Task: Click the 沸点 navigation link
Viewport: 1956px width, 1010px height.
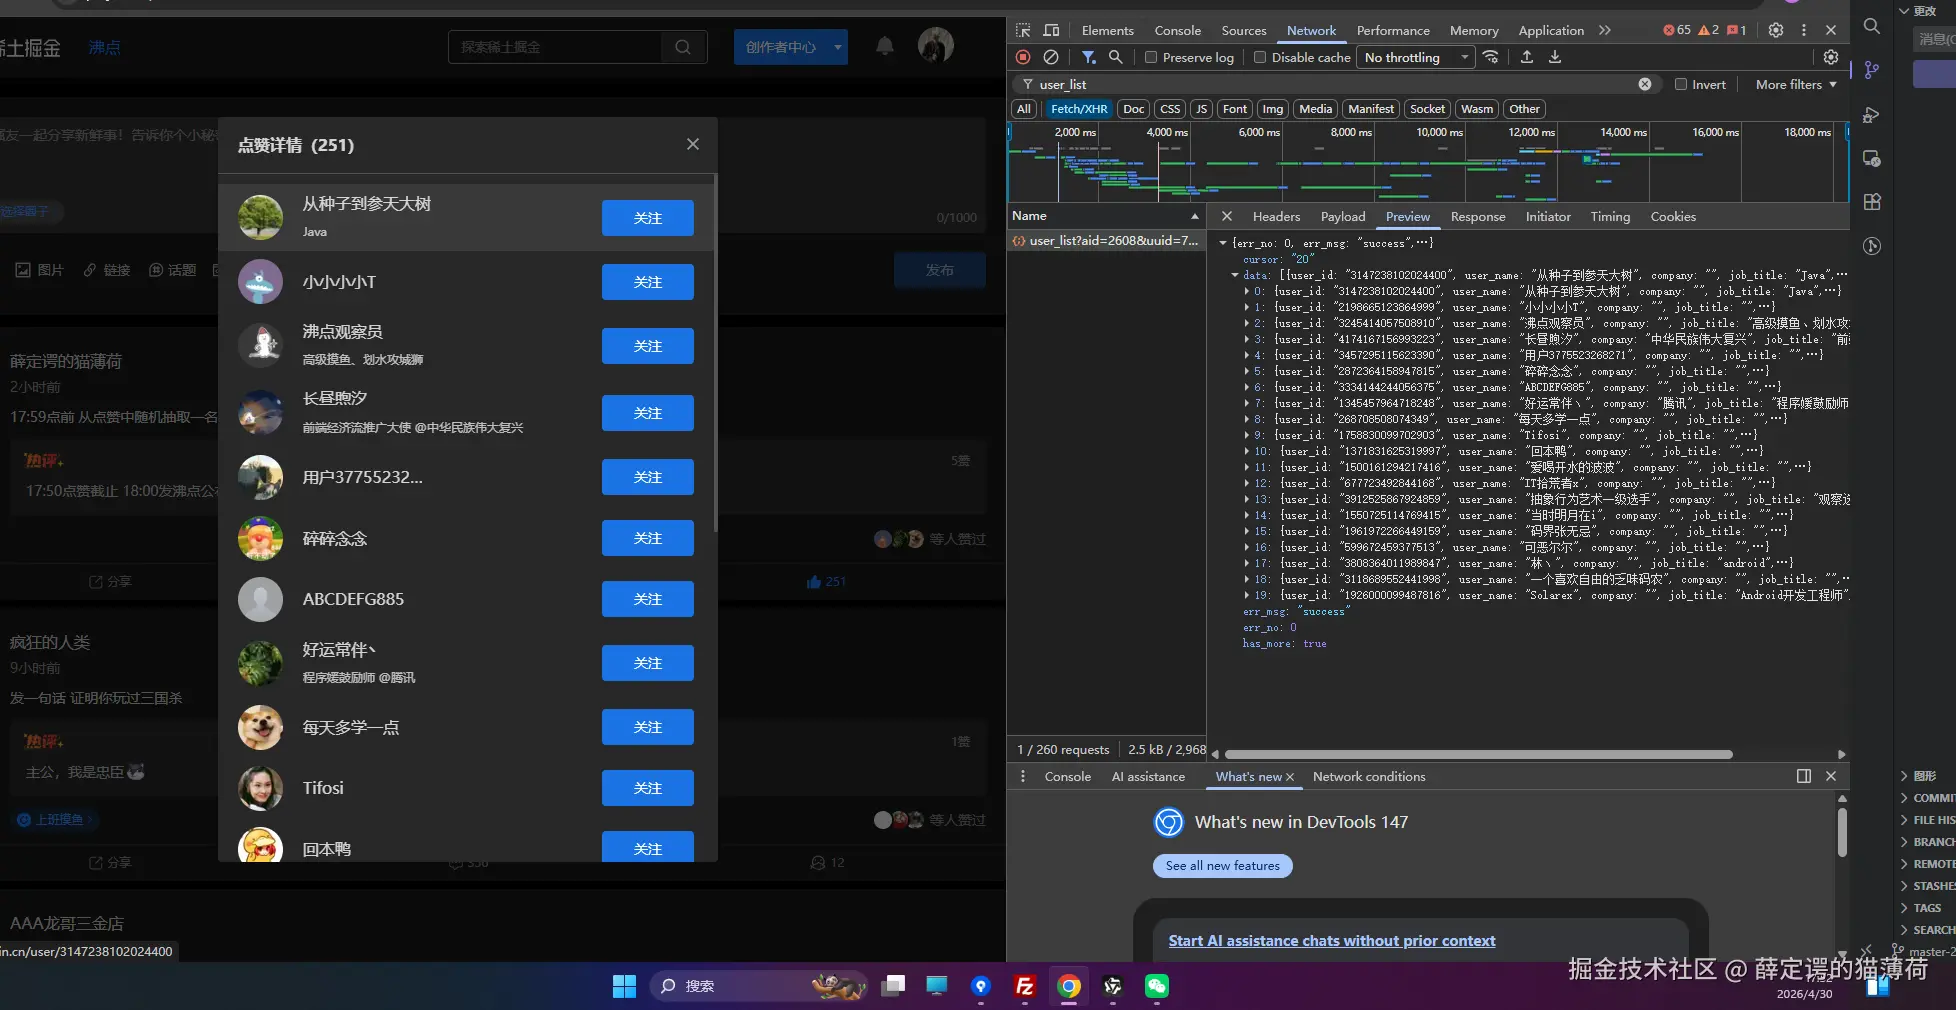Action: coord(104,47)
